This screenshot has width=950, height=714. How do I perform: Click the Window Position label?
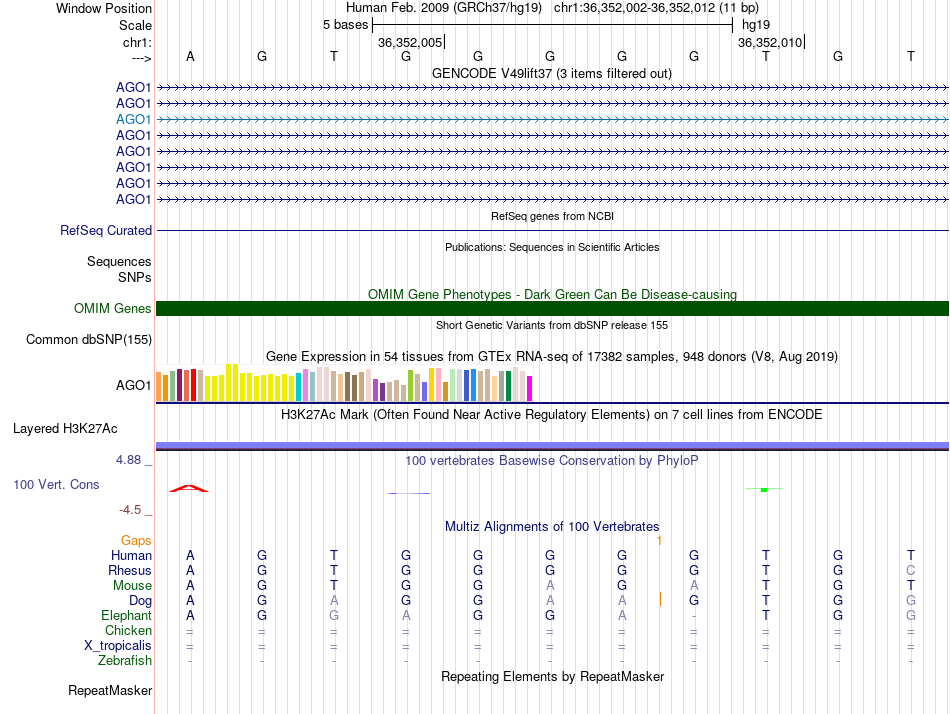(104, 8)
